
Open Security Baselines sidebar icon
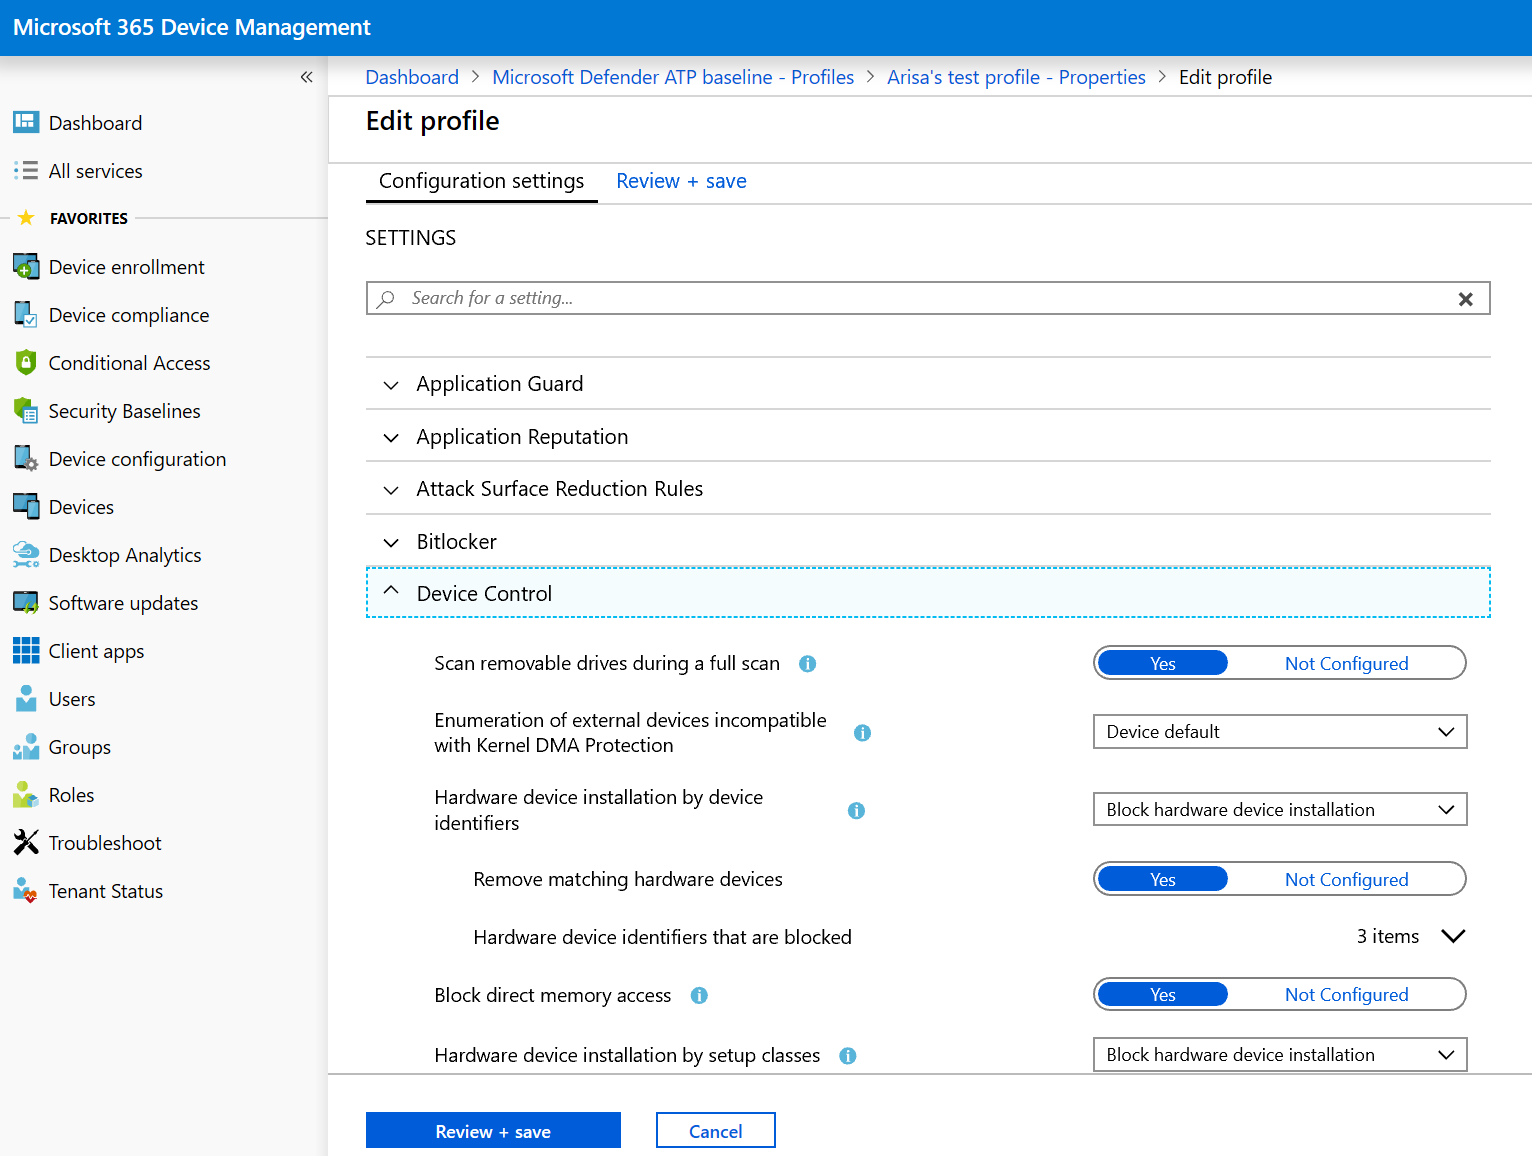pos(26,411)
